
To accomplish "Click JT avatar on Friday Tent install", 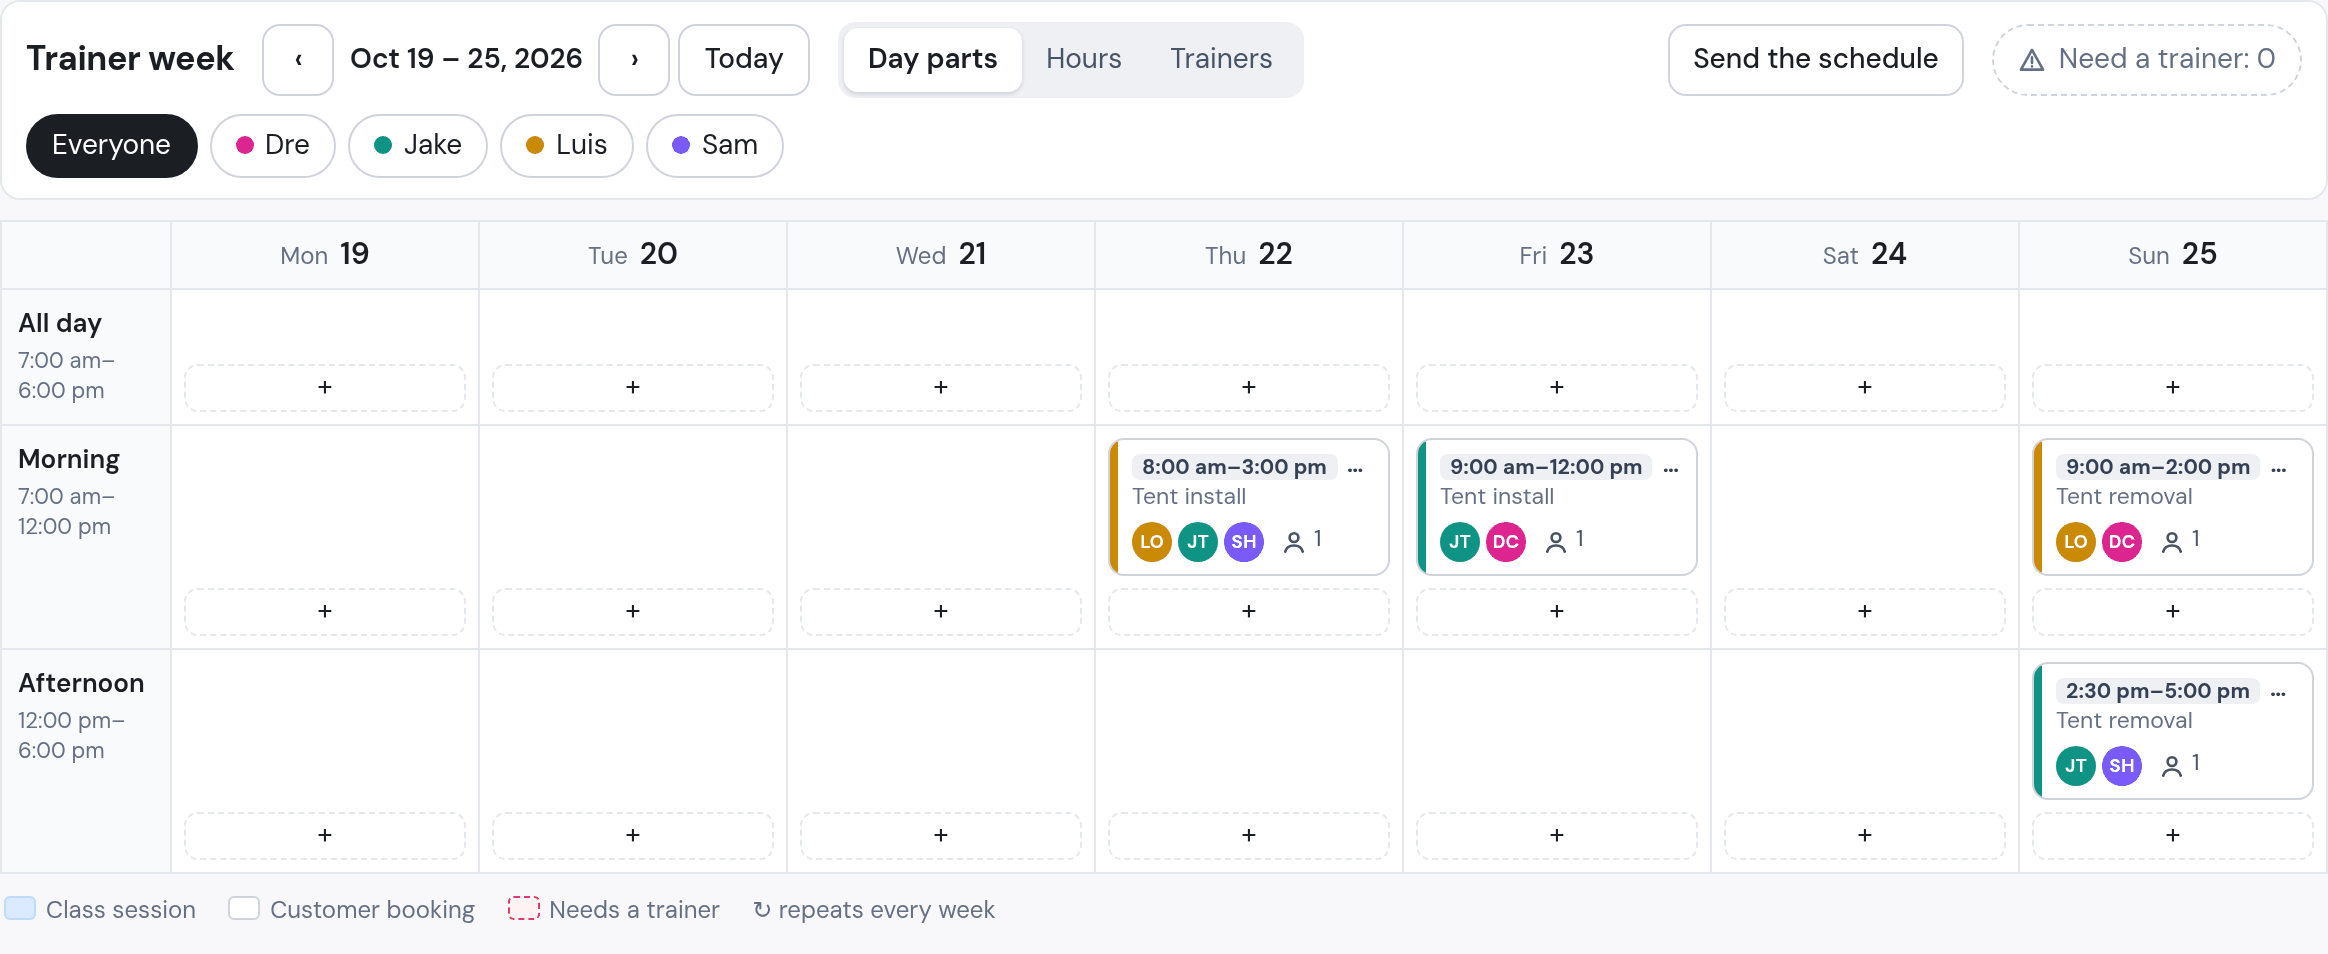I will click(1460, 542).
